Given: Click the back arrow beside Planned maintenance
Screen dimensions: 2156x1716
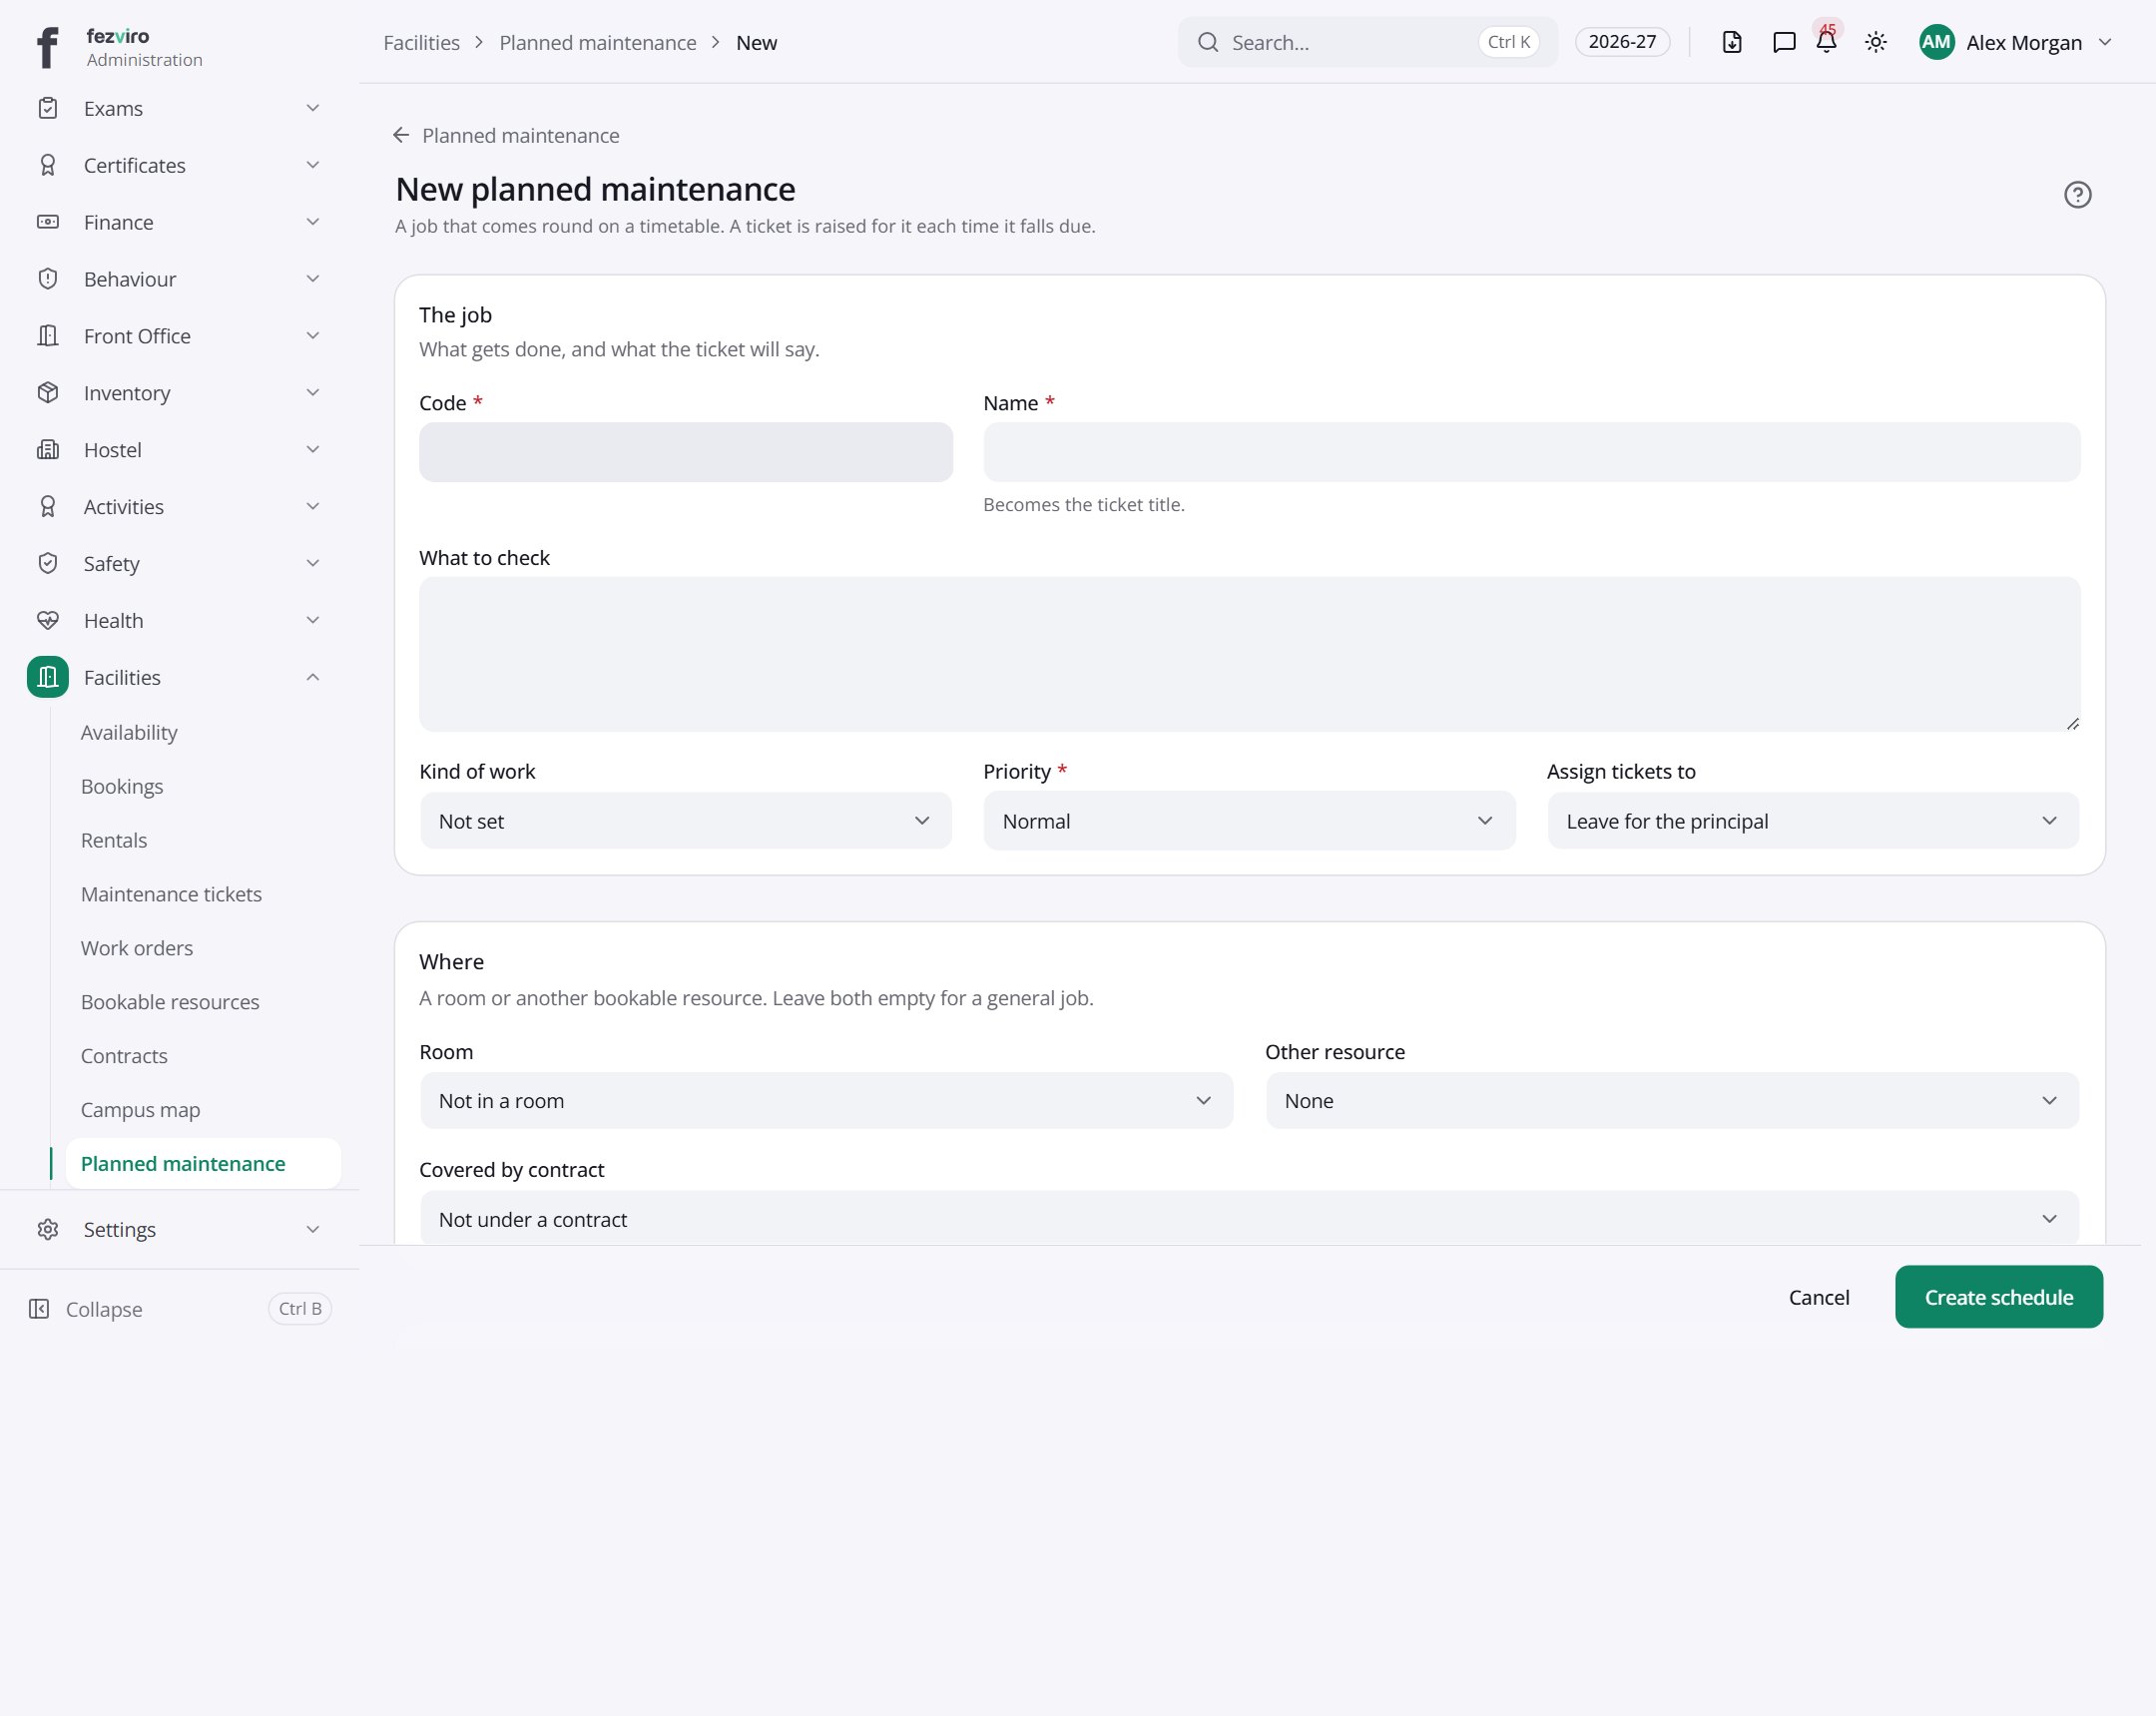Looking at the screenshot, I should tap(401, 135).
